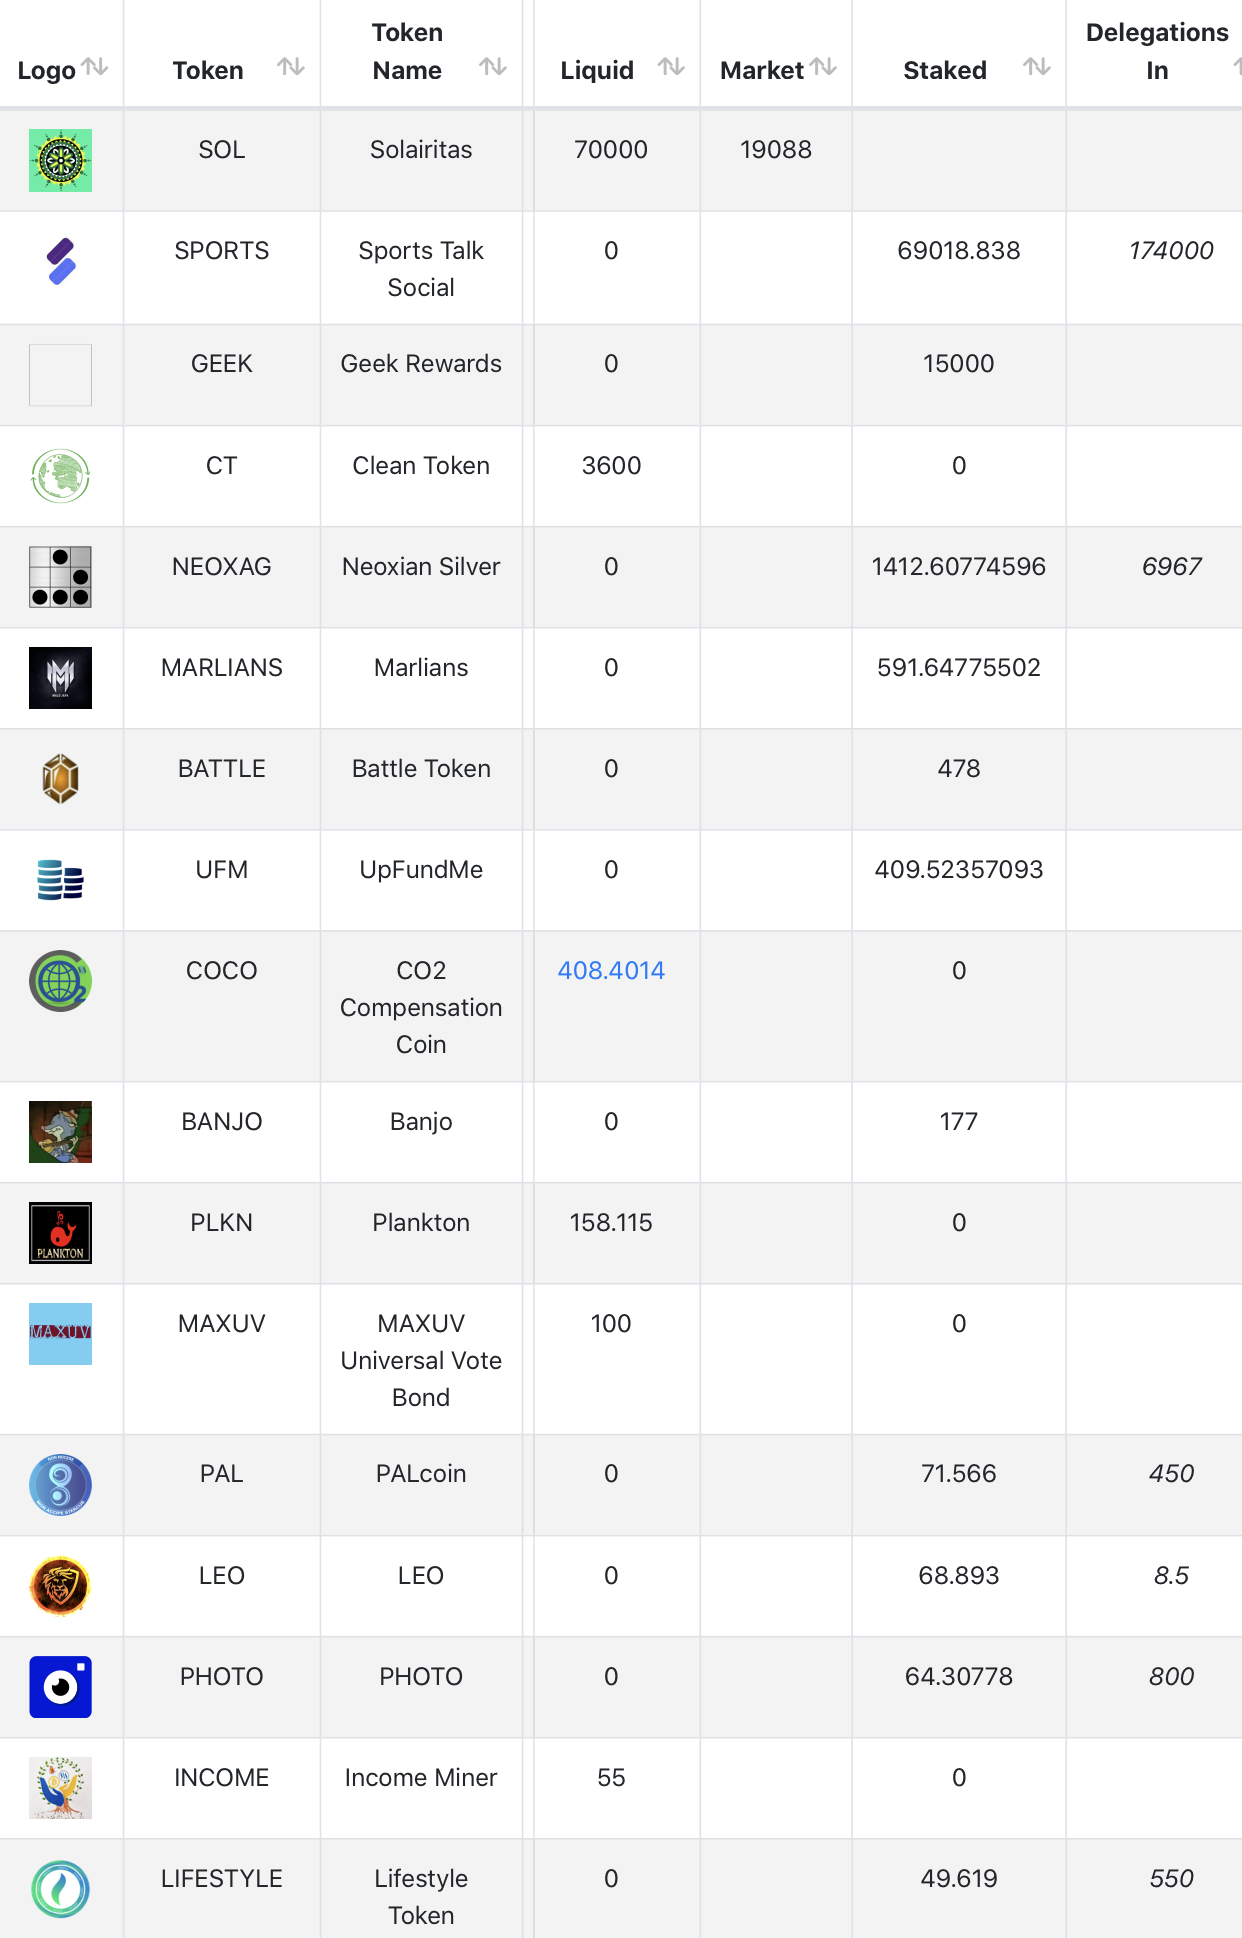Image resolution: width=1242 pixels, height=1938 pixels.
Task: Click the empty GEEK logo placeholder
Action: point(60,375)
